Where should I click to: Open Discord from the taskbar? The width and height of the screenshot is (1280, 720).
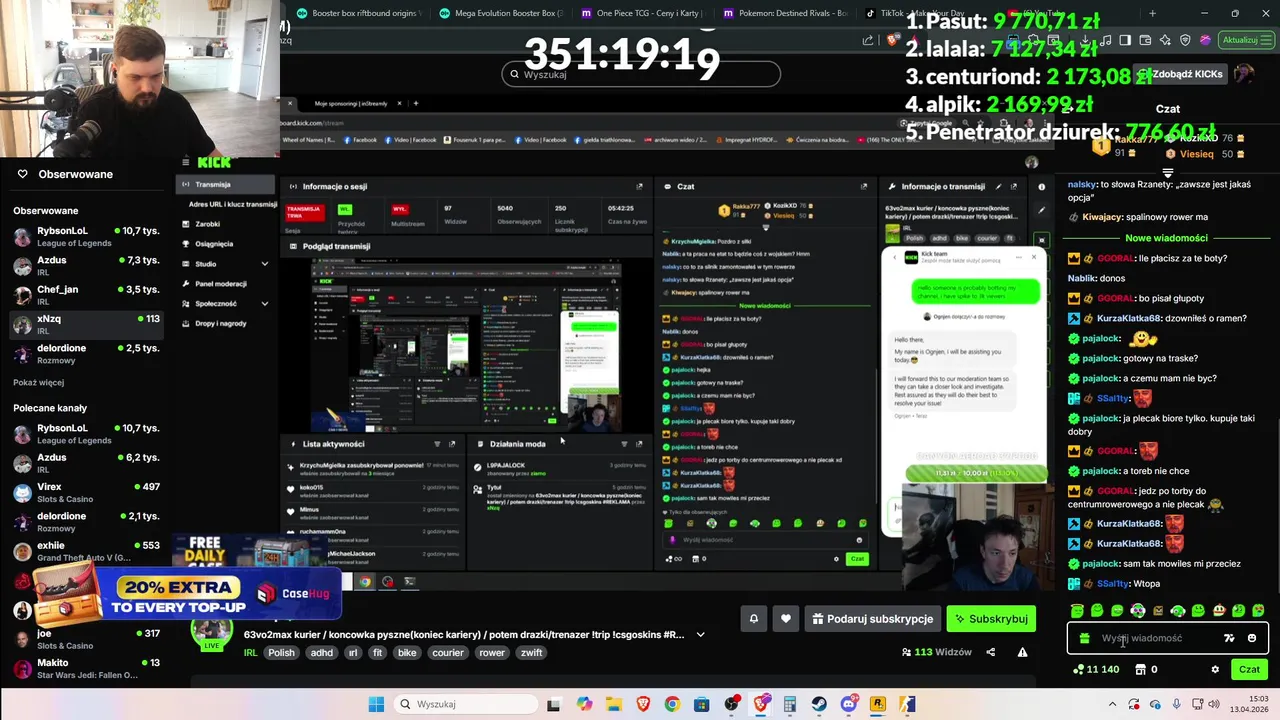tap(850, 704)
